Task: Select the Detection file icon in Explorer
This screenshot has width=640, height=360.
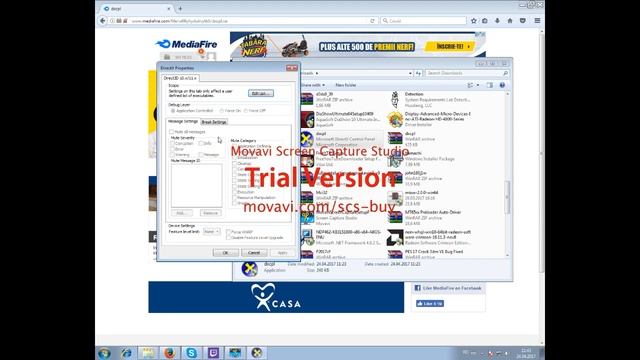Action: (x=395, y=100)
